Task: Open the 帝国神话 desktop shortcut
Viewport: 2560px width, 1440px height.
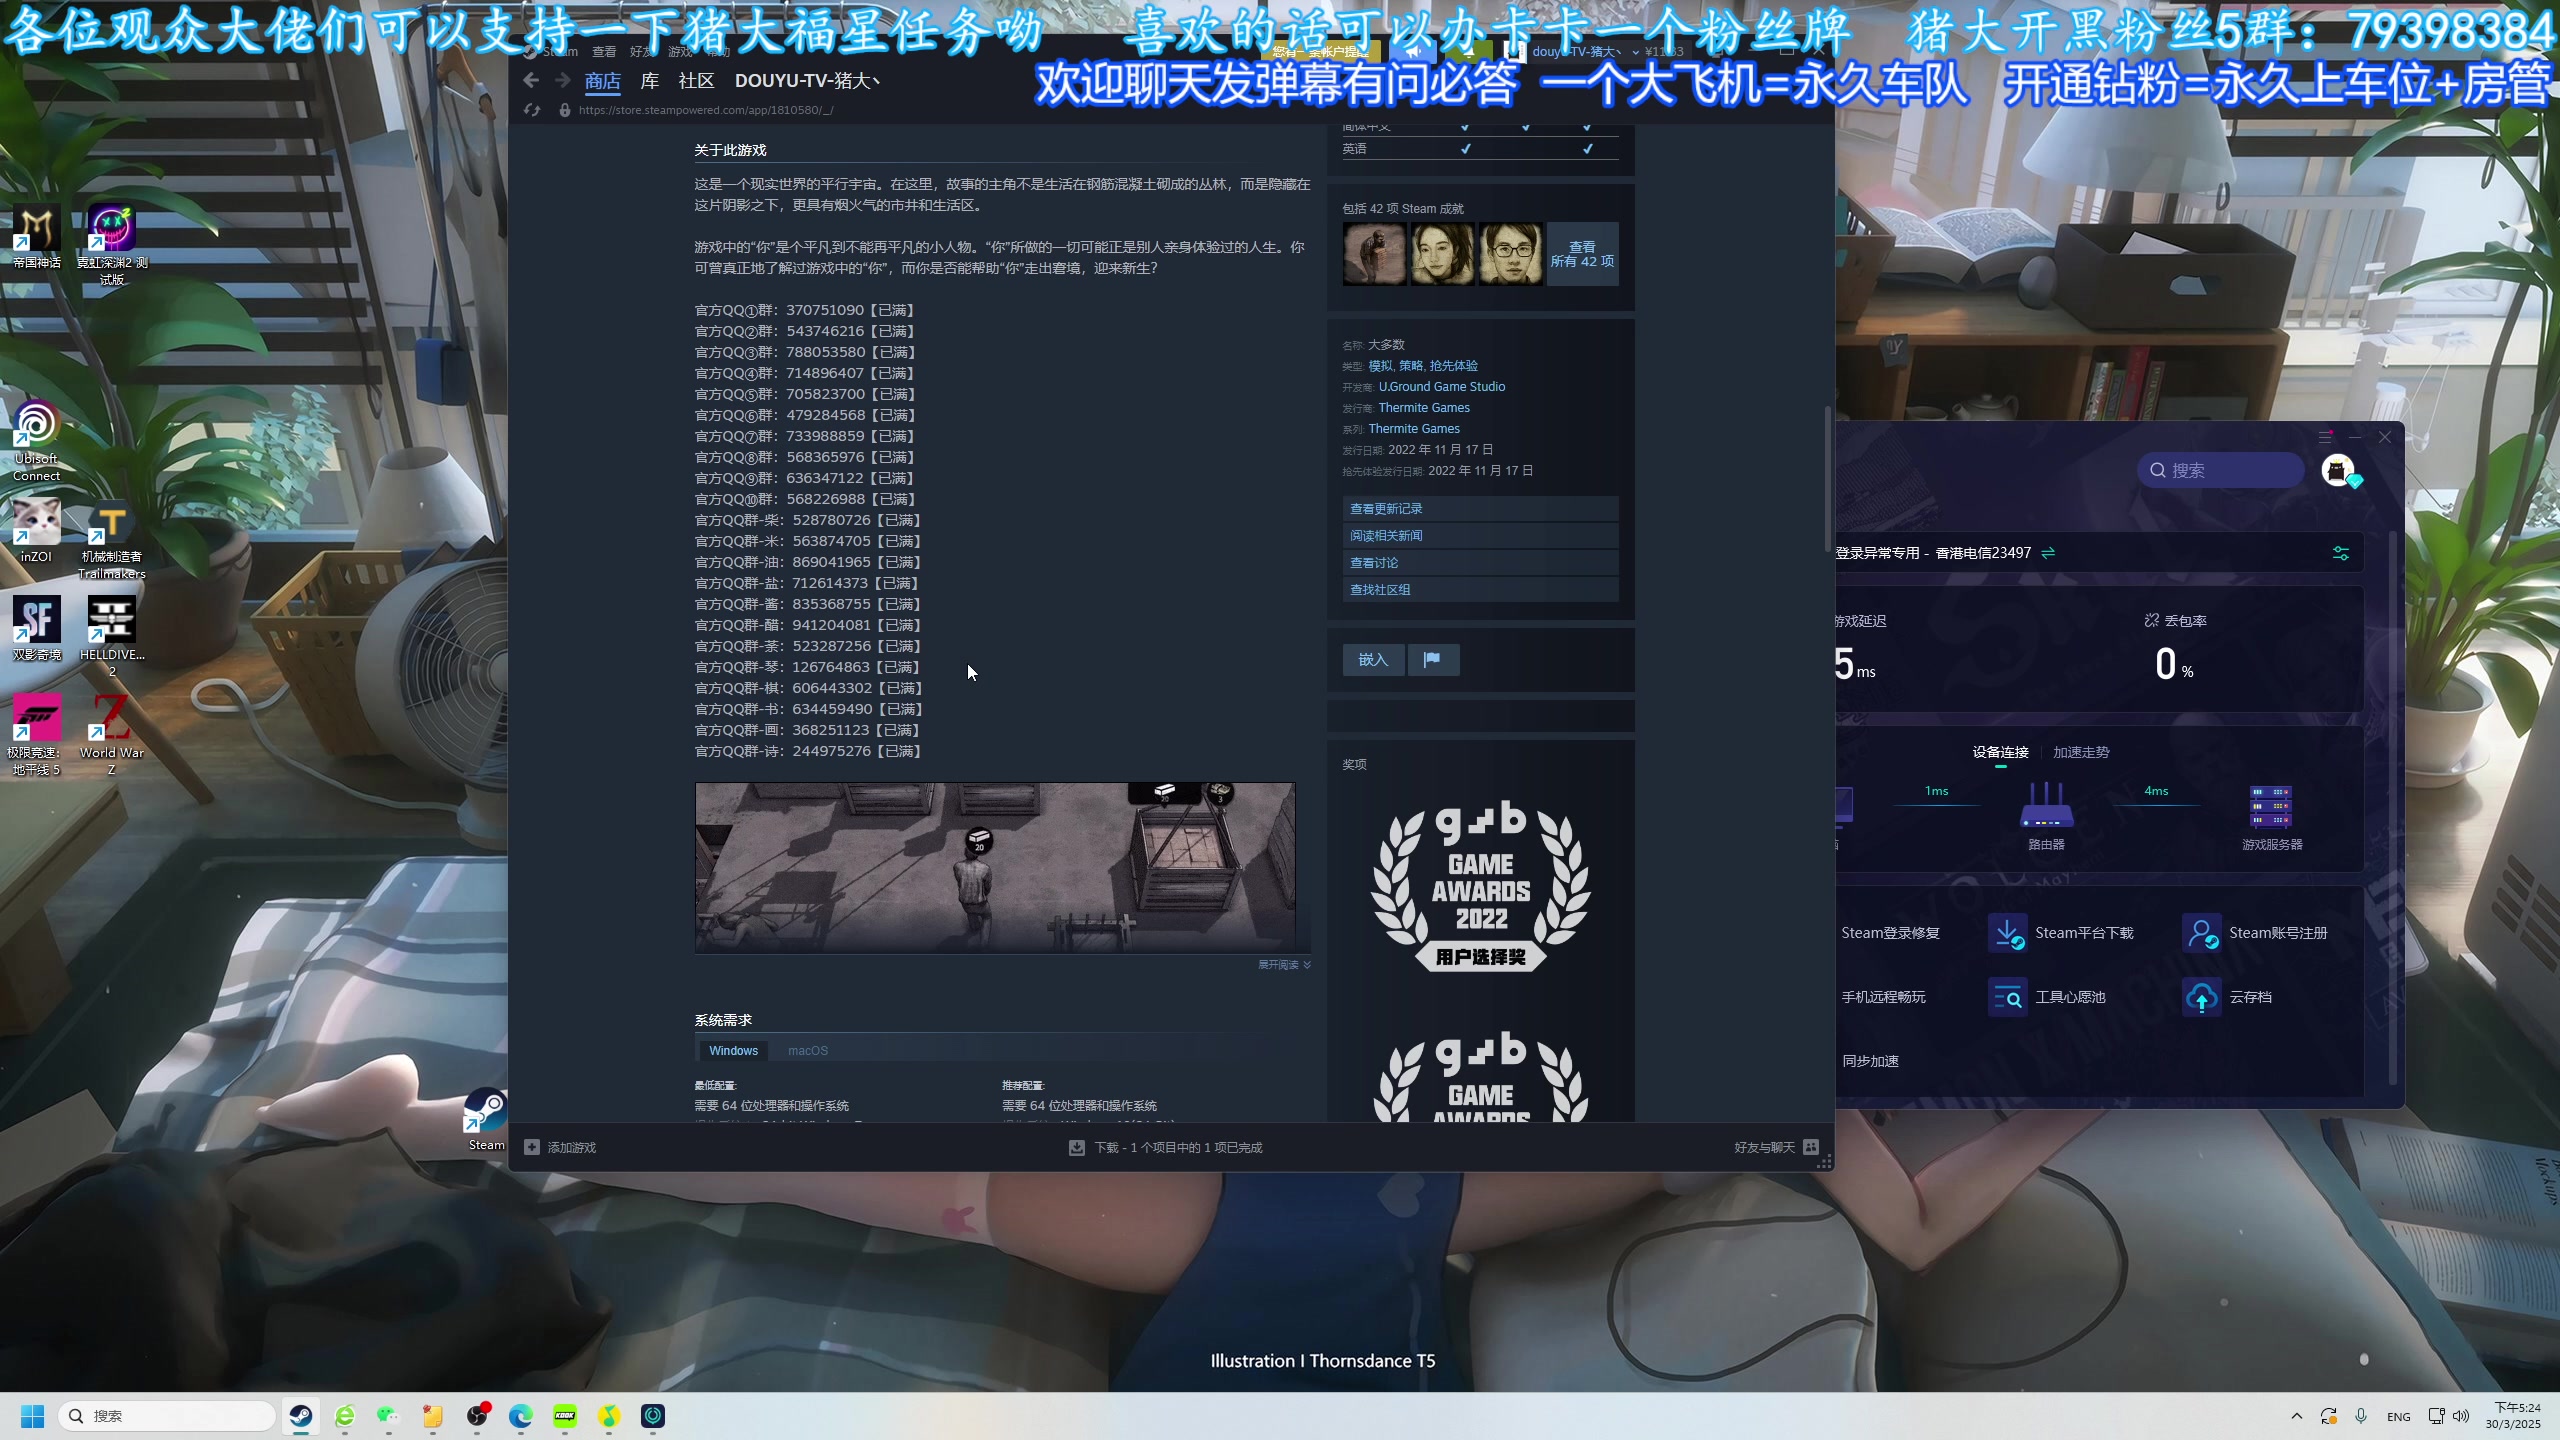Action: [36, 237]
